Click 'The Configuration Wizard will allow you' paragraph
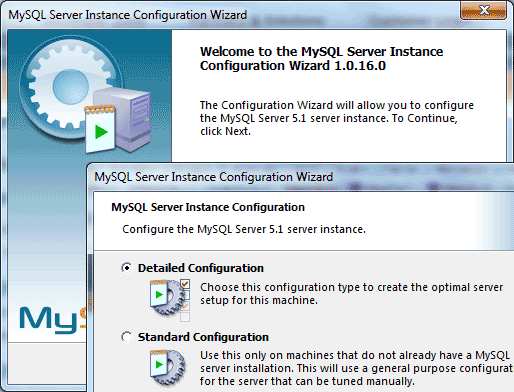The height and width of the screenshot is (392, 514). point(337,118)
